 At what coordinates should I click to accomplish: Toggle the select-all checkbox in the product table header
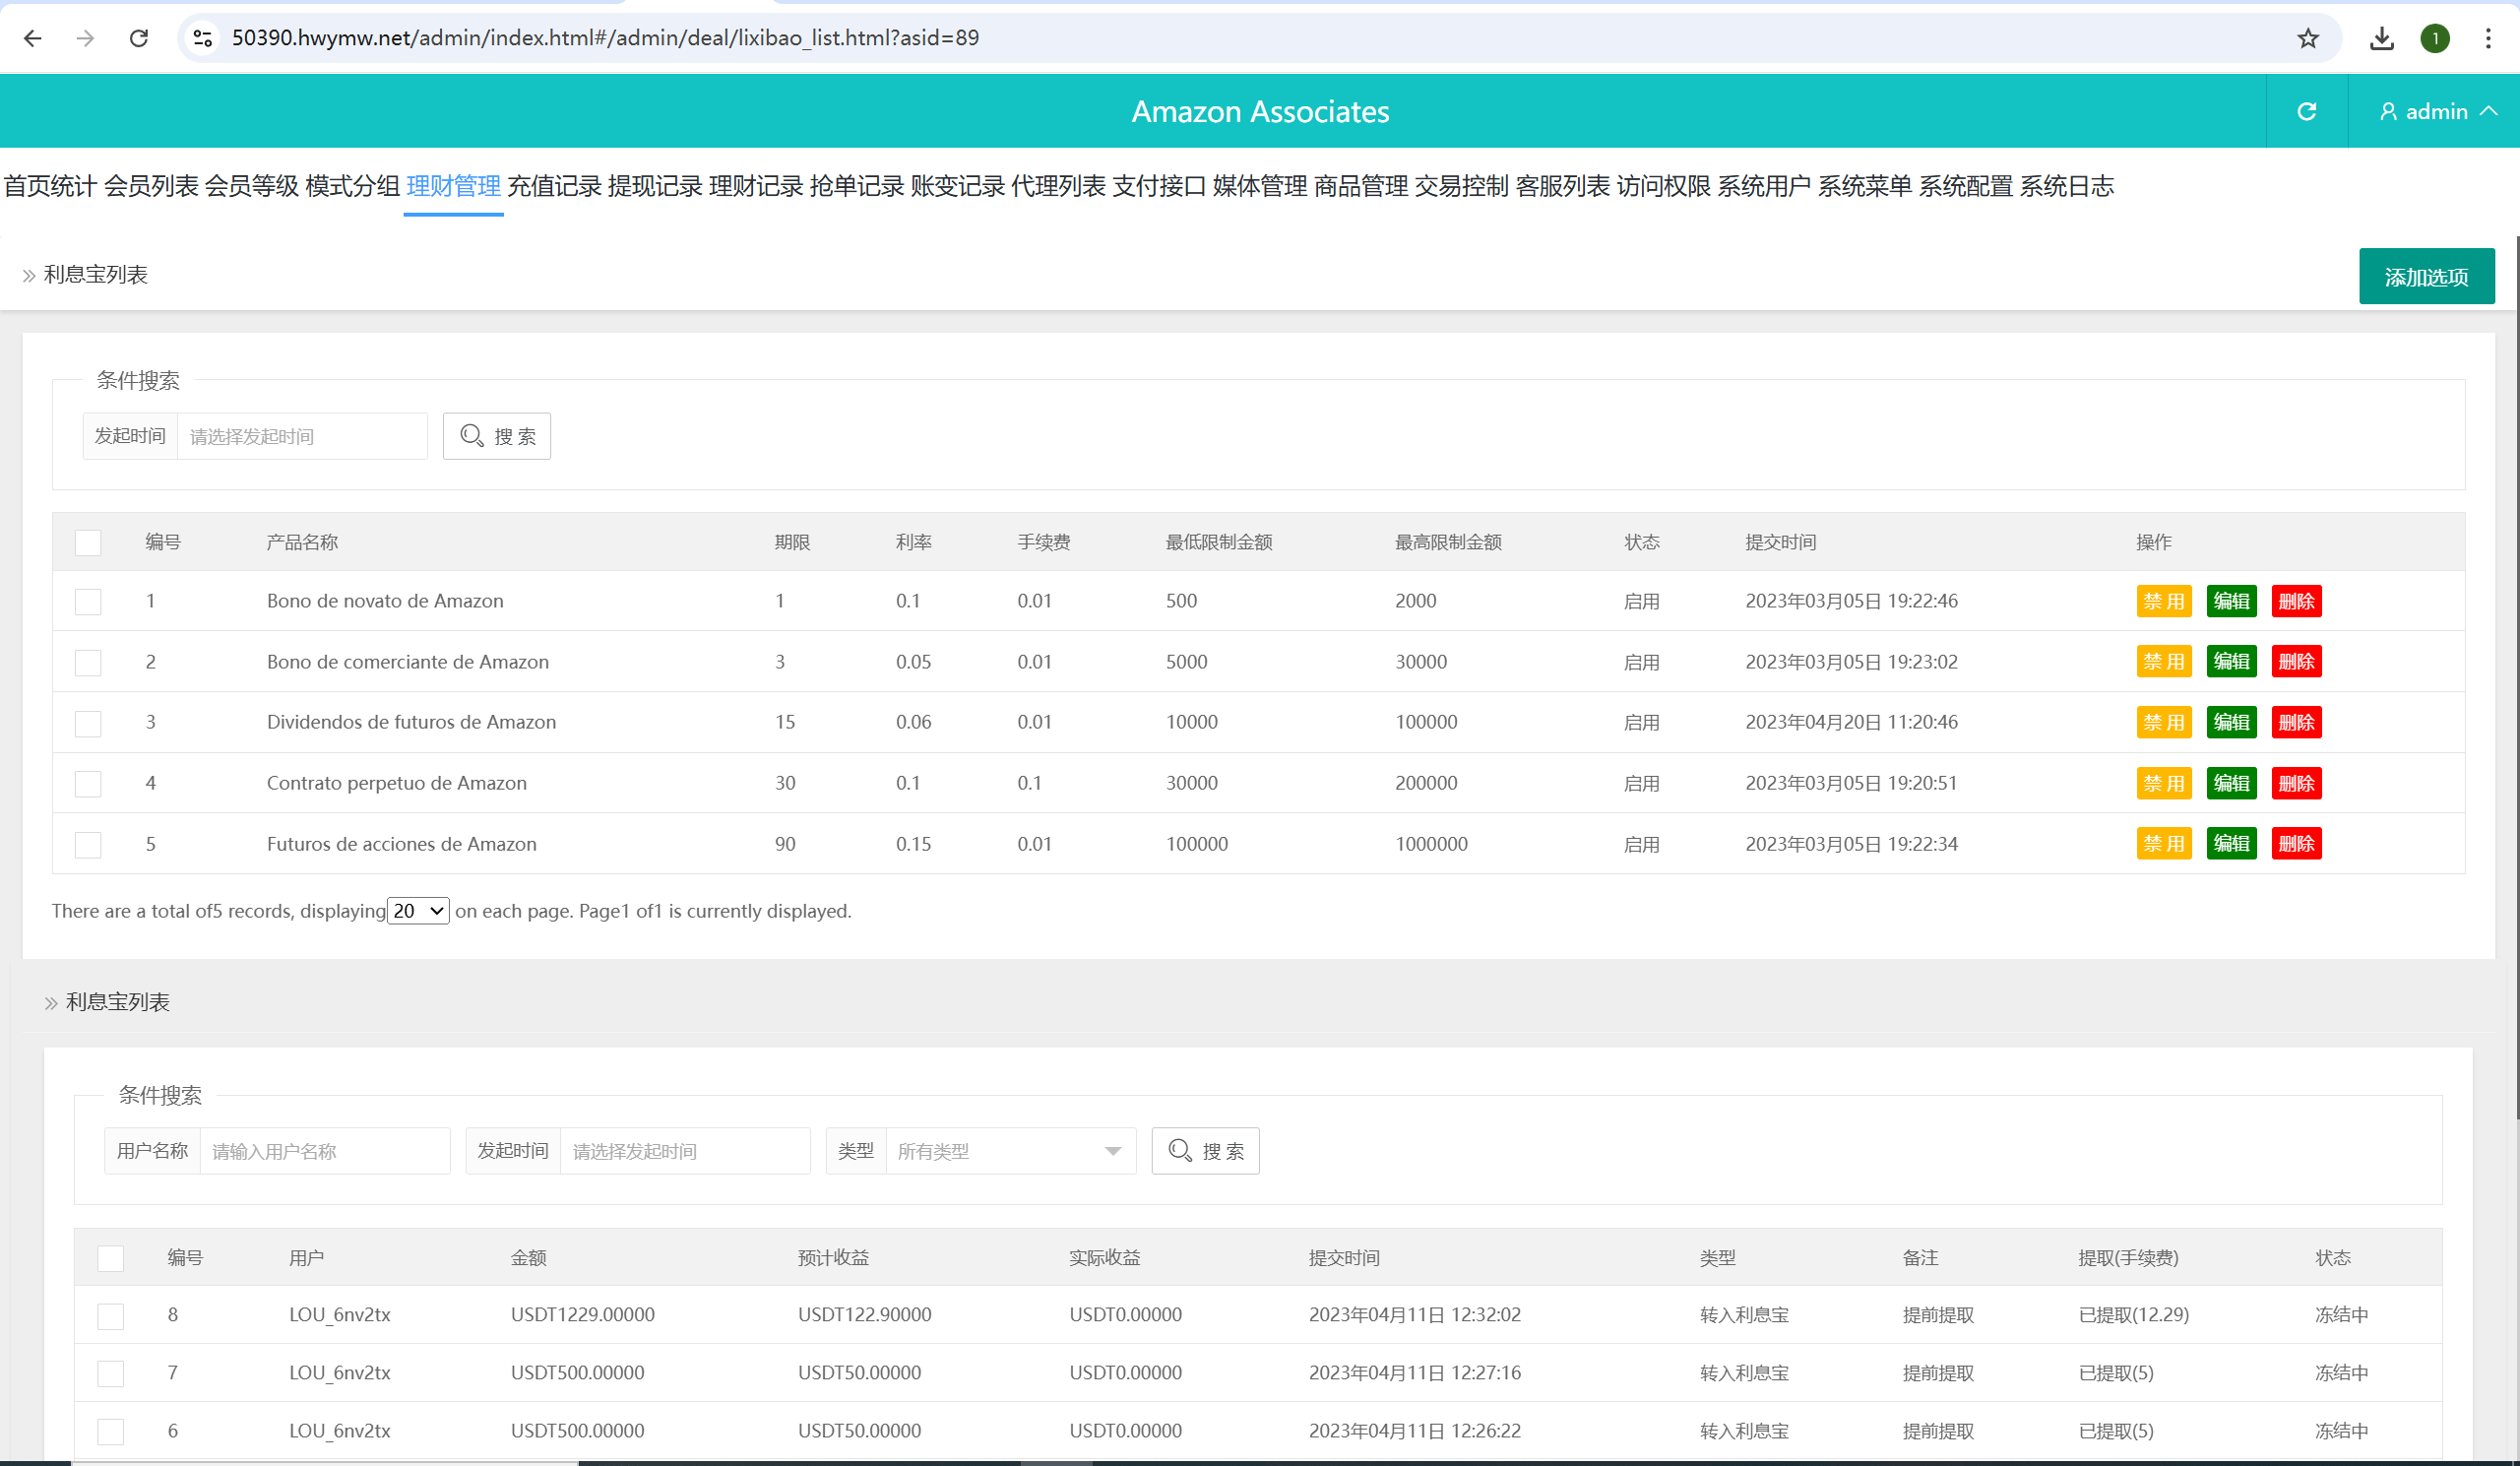tap(88, 542)
